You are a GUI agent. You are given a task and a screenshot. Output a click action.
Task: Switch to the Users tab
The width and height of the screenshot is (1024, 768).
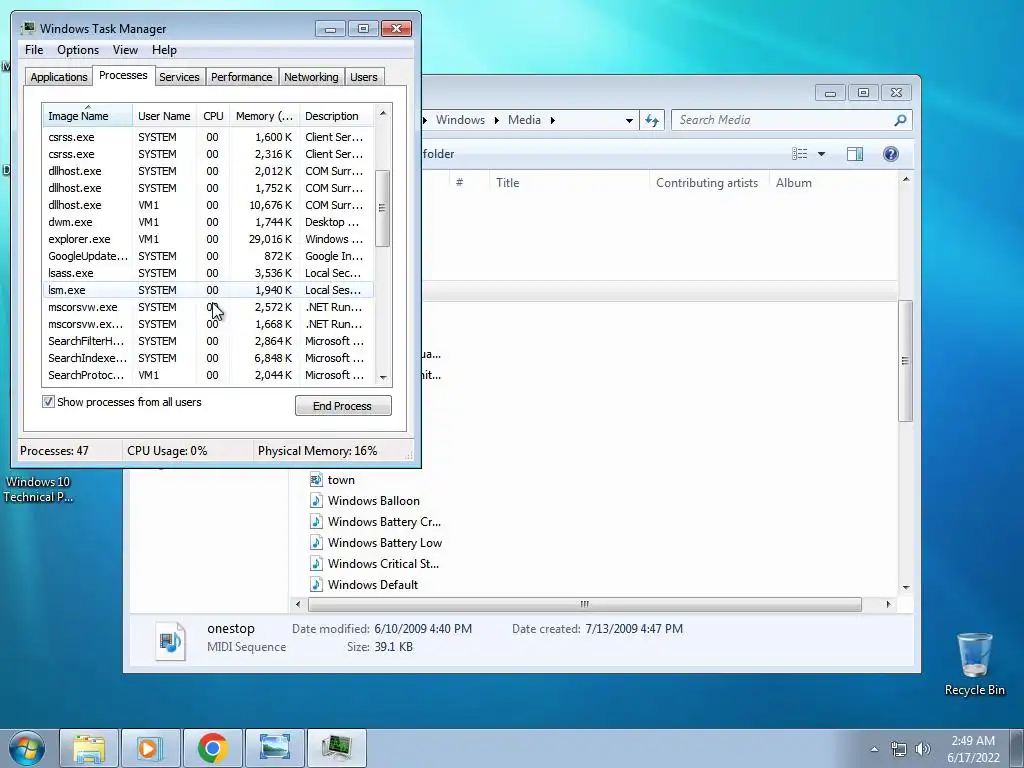364,77
